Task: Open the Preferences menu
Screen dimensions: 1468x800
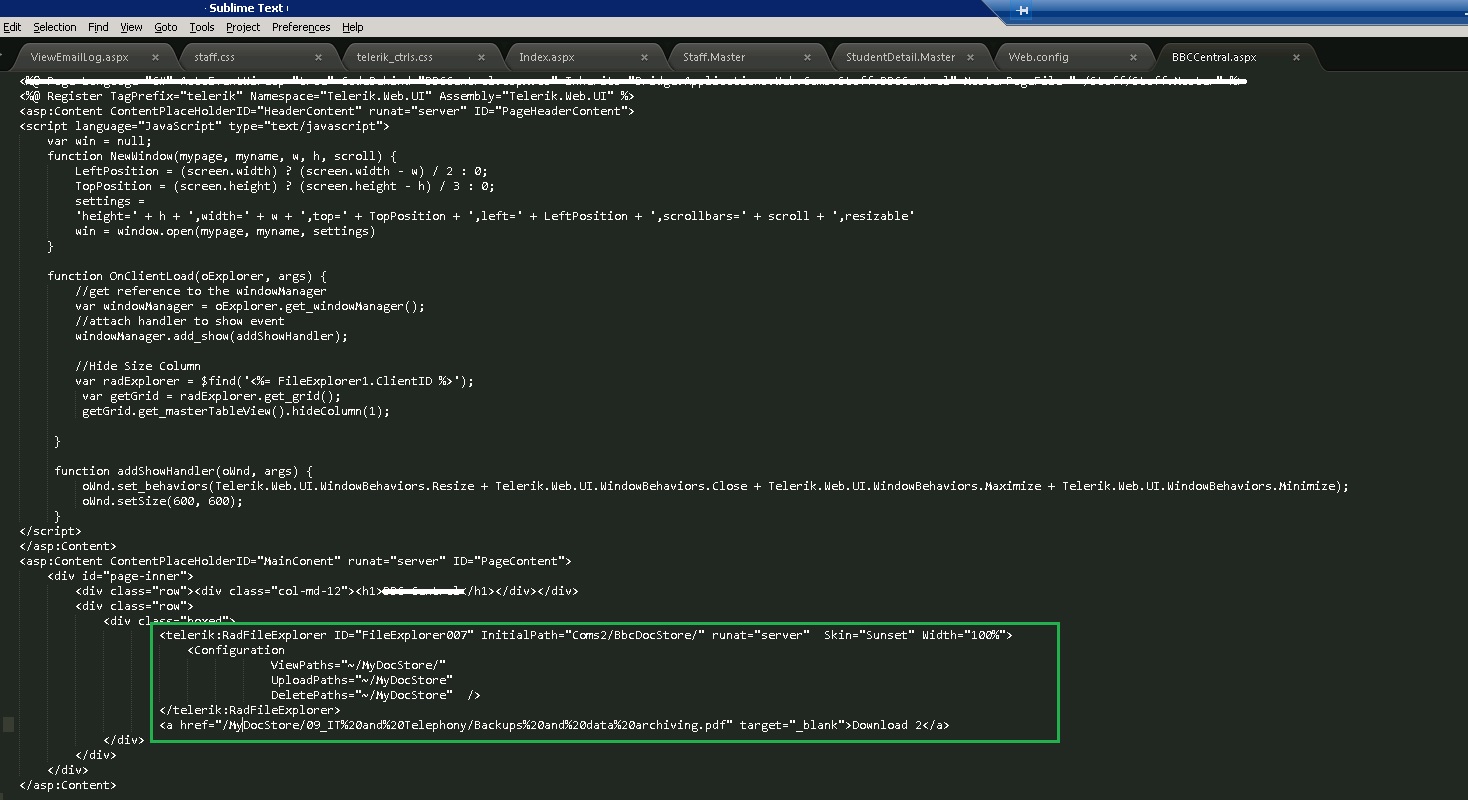Action: click(301, 27)
